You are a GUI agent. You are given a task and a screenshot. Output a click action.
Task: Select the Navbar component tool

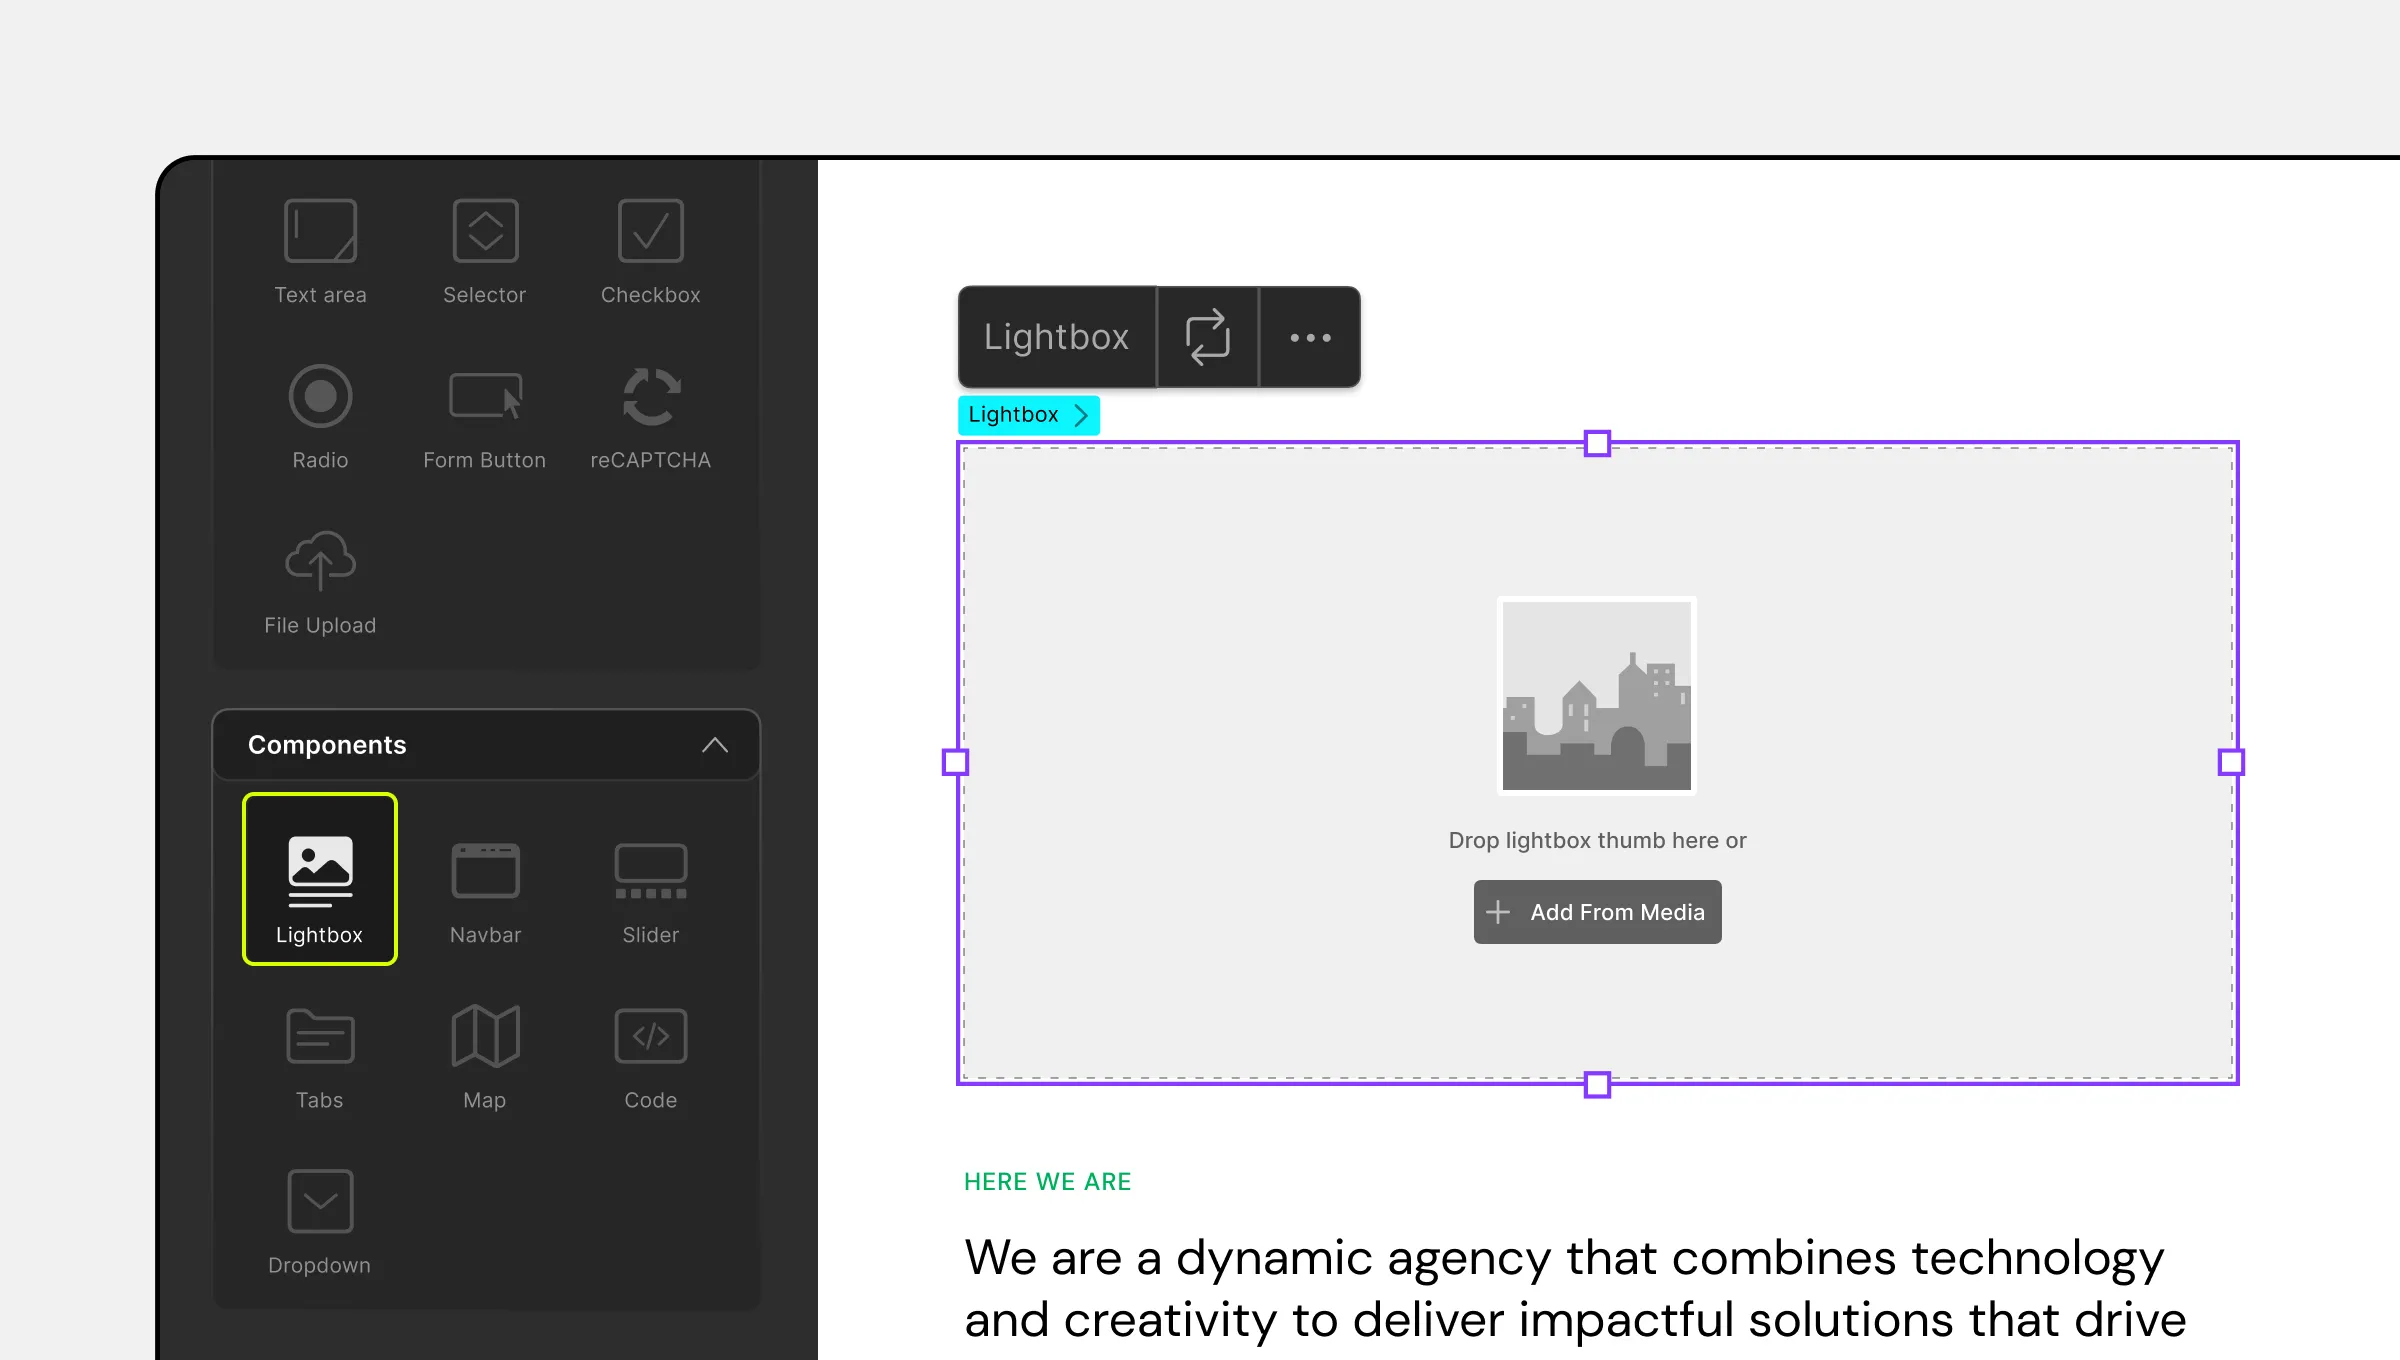(485, 890)
